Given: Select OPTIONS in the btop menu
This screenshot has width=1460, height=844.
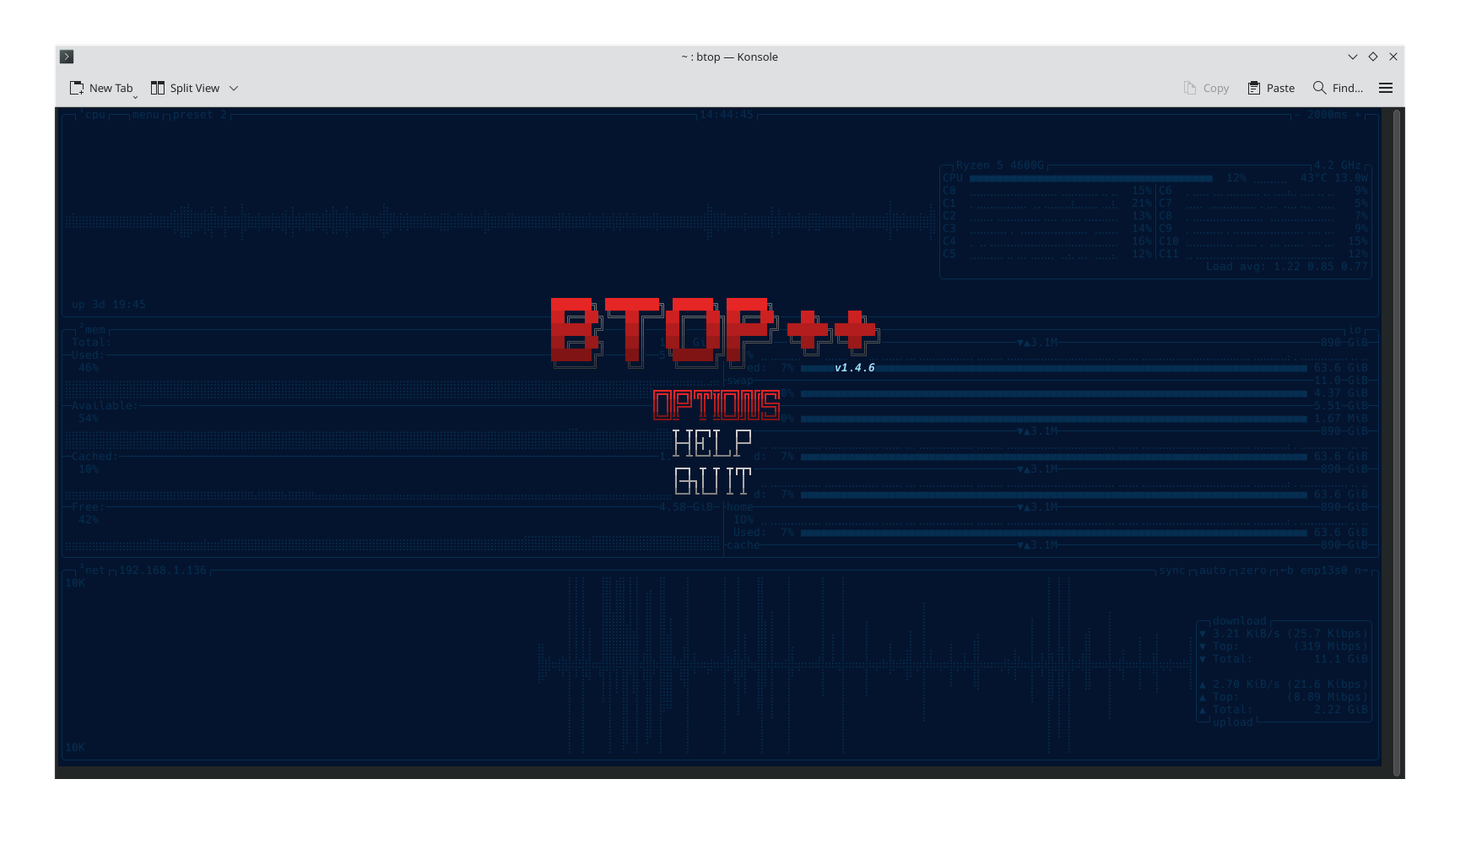Looking at the screenshot, I should click(716, 405).
